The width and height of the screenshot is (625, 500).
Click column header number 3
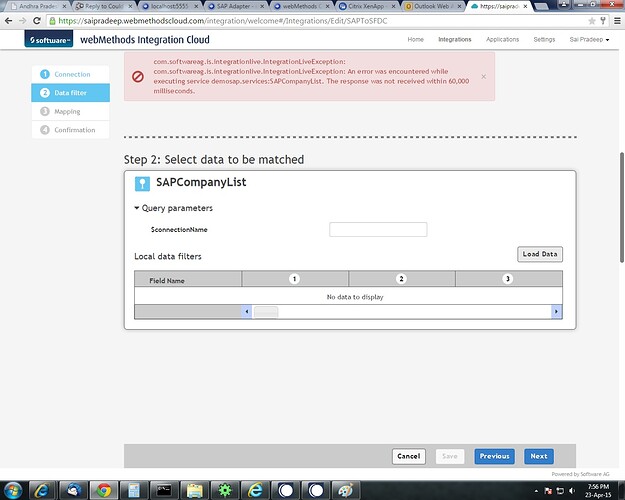(x=508, y=279)
